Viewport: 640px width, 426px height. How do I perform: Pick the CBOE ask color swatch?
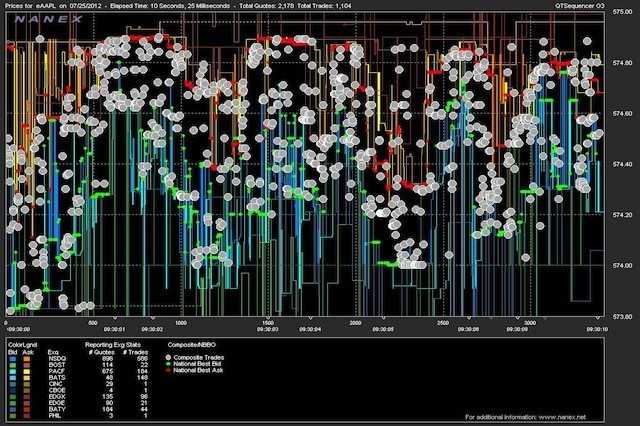coord(27,390)
